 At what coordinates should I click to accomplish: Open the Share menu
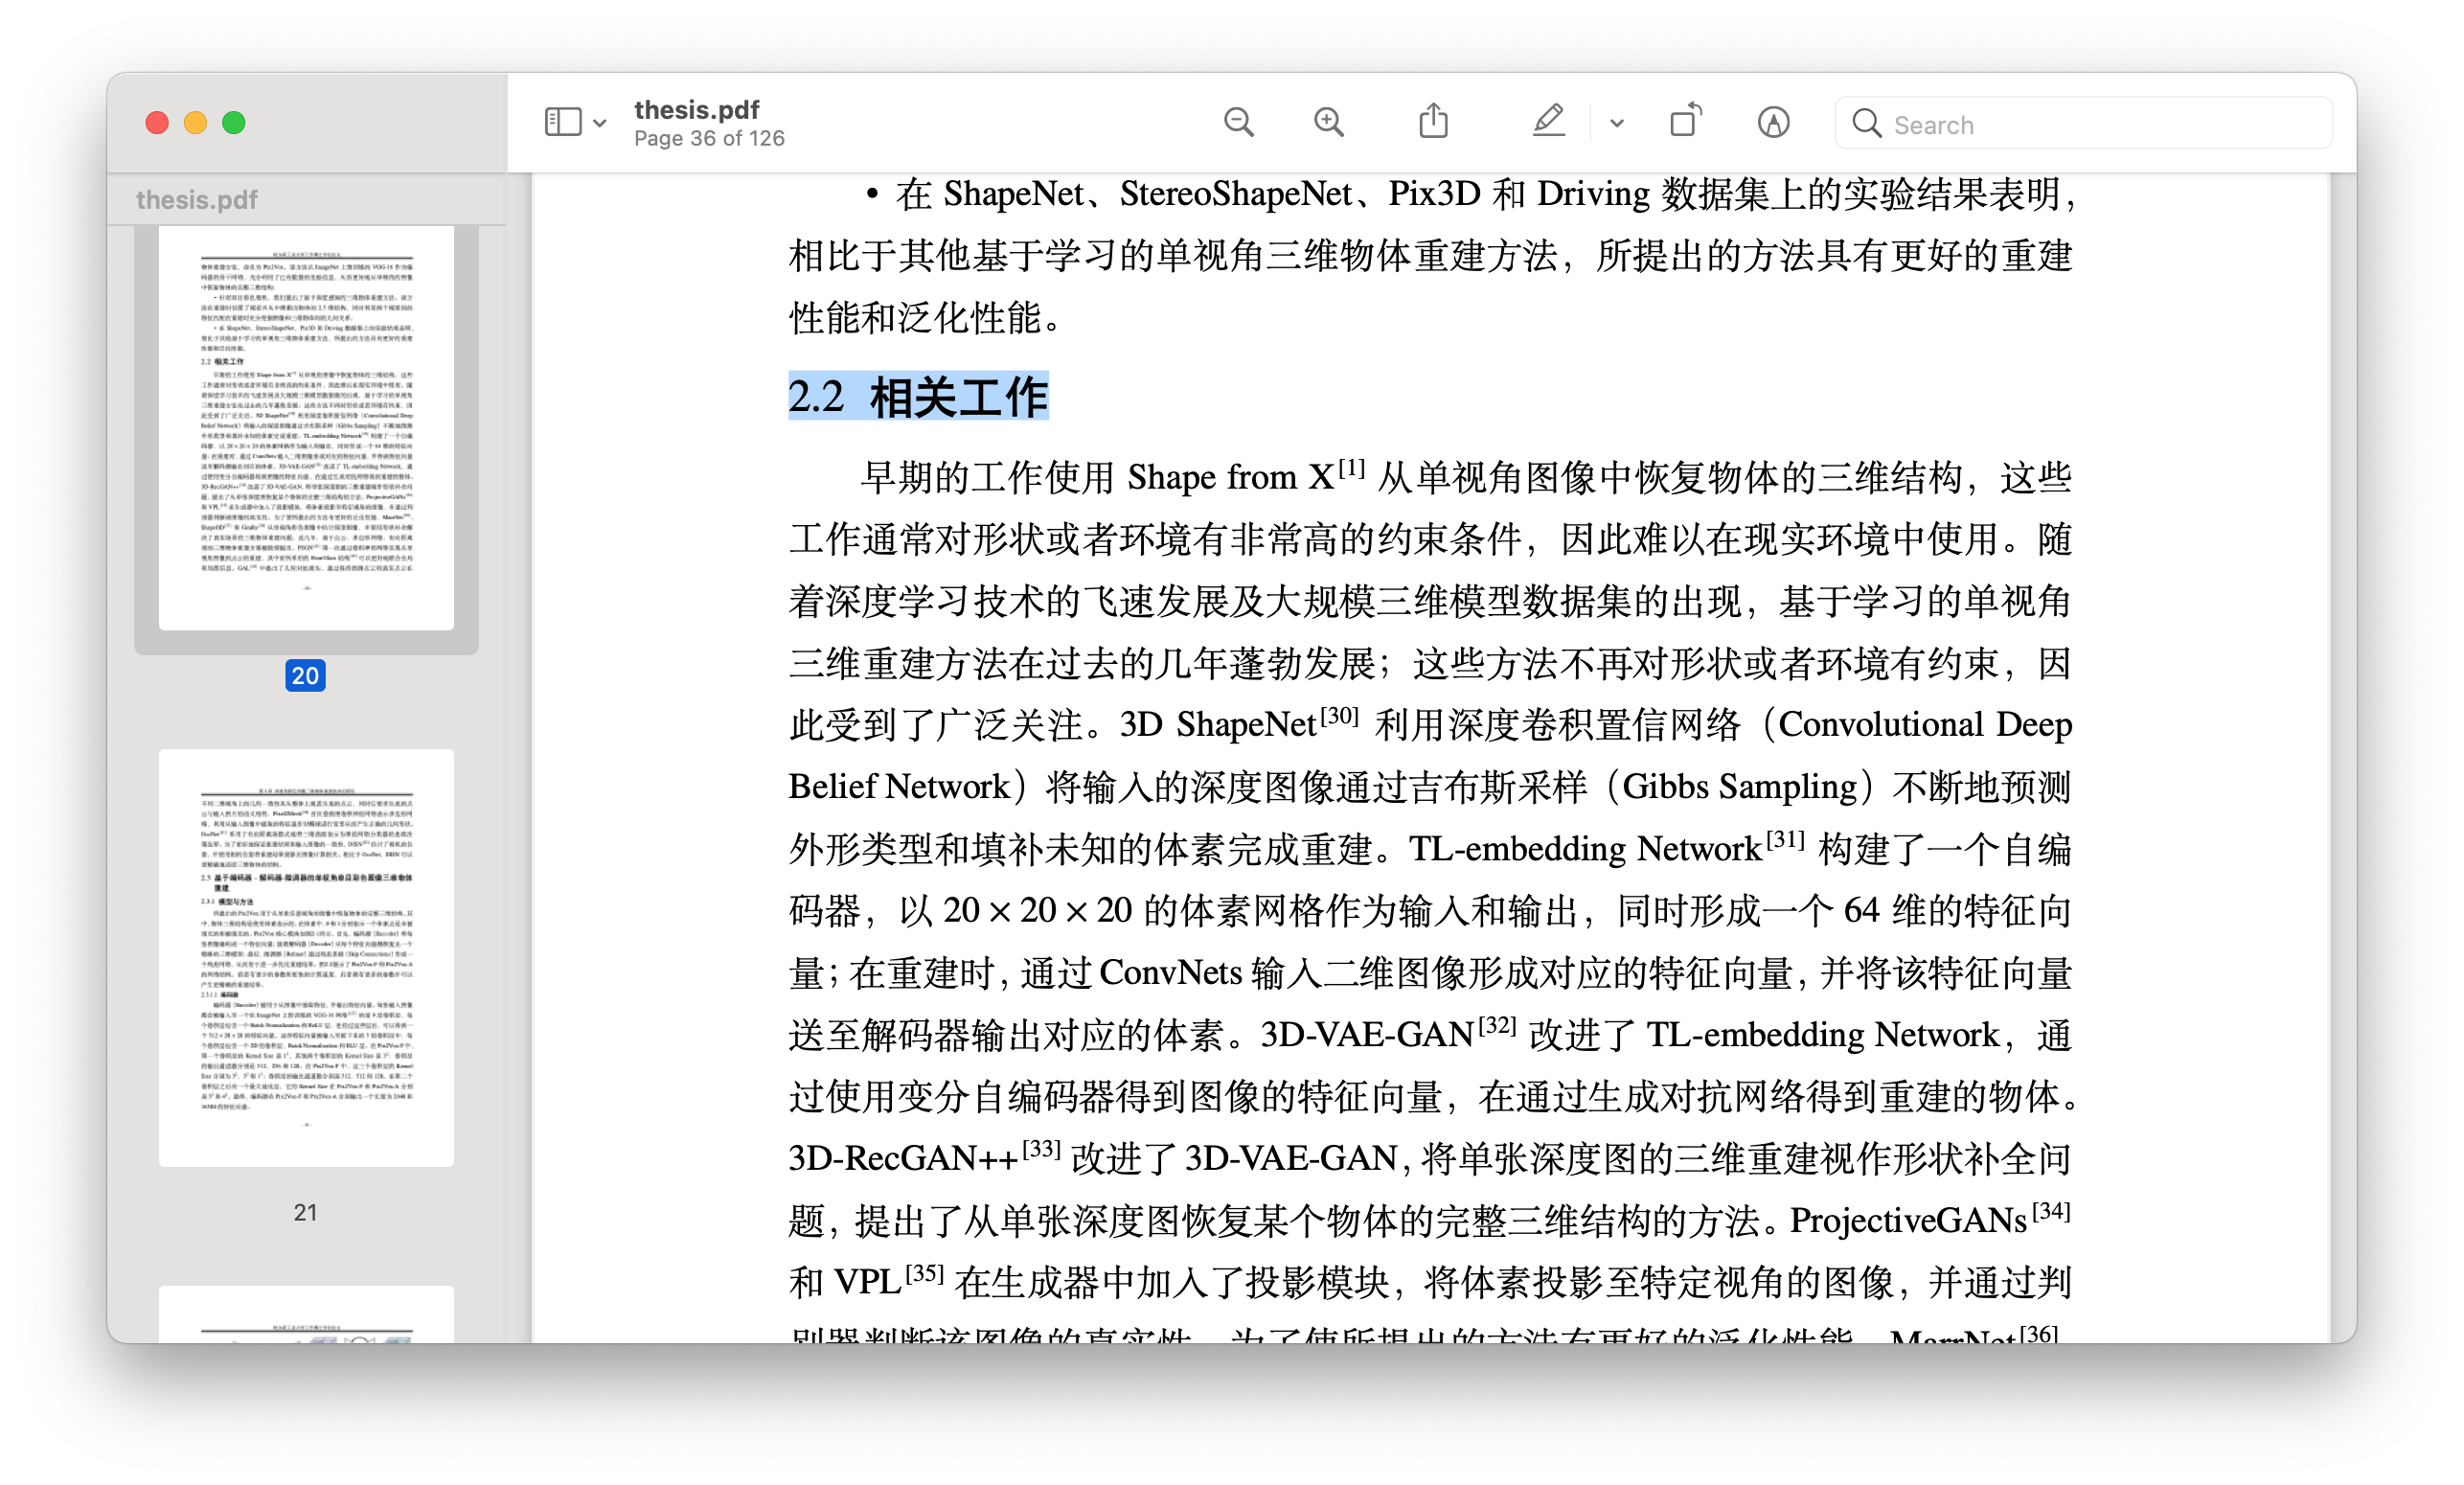point(1432,120)
